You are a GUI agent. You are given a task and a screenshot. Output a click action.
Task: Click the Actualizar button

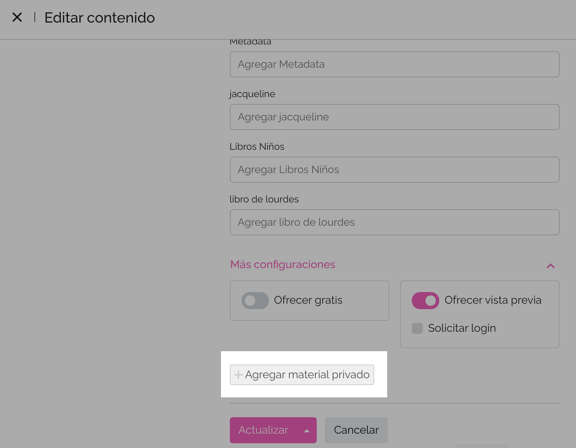coord(263,430)
